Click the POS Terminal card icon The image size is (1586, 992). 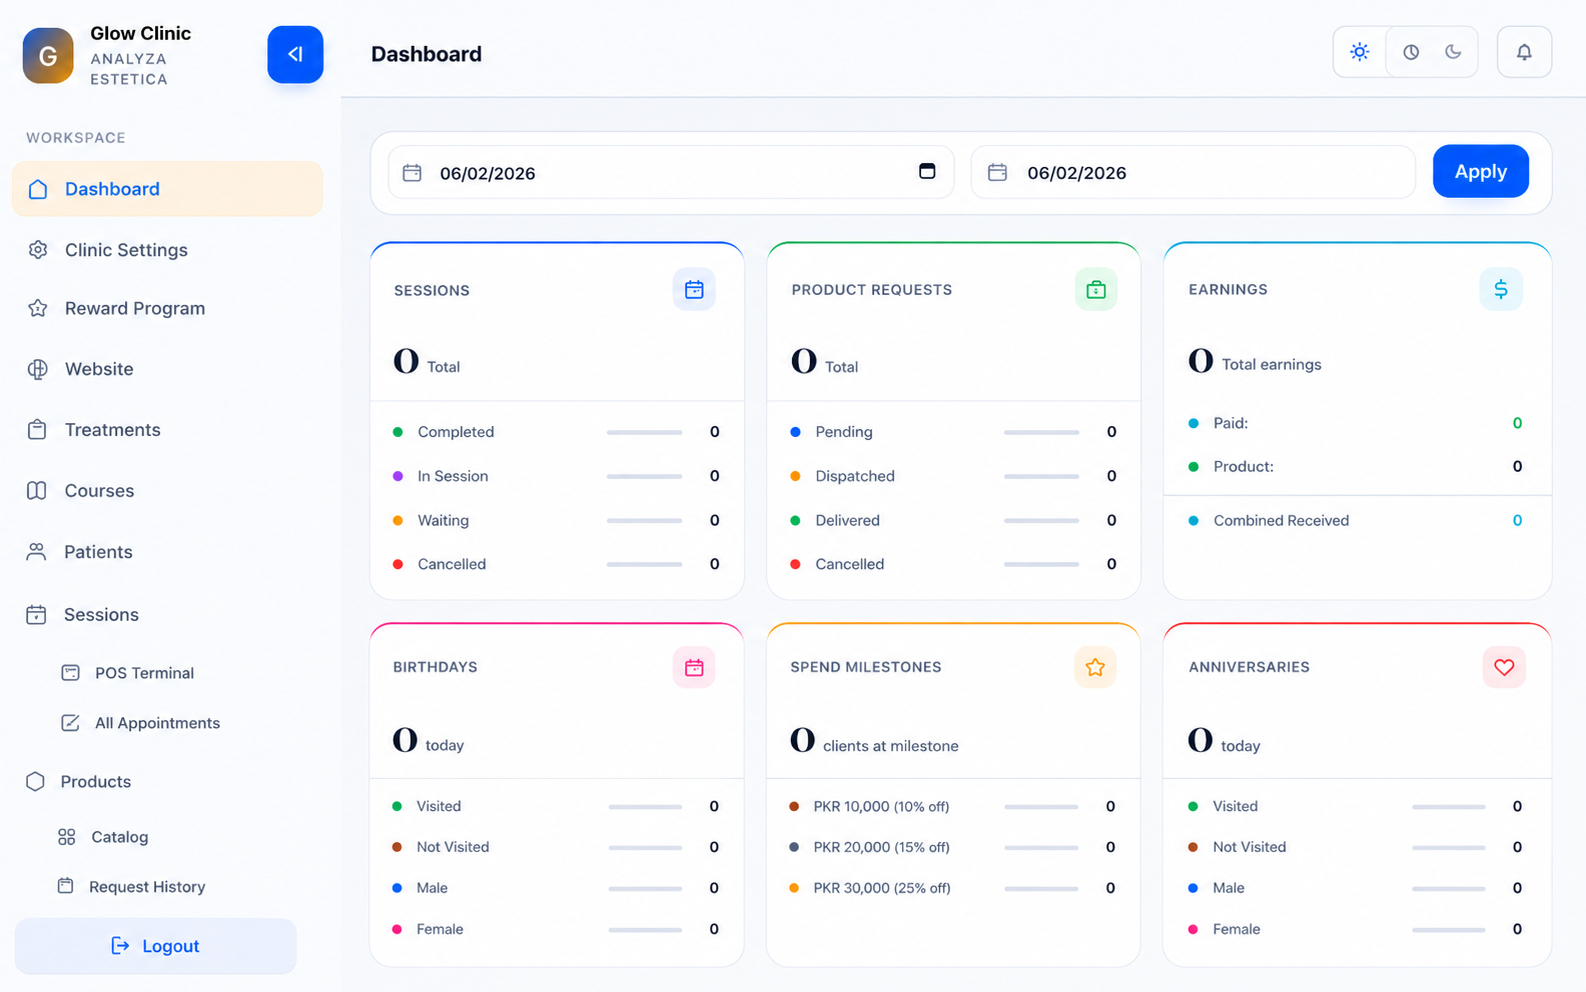pos(70,673)
